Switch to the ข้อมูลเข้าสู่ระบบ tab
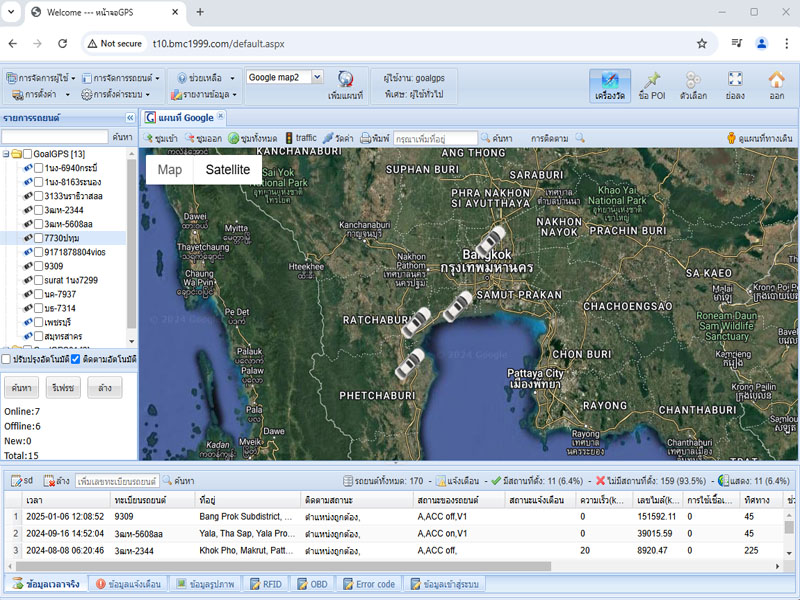The height and width of the screenshot is (600, 800). 444,584
